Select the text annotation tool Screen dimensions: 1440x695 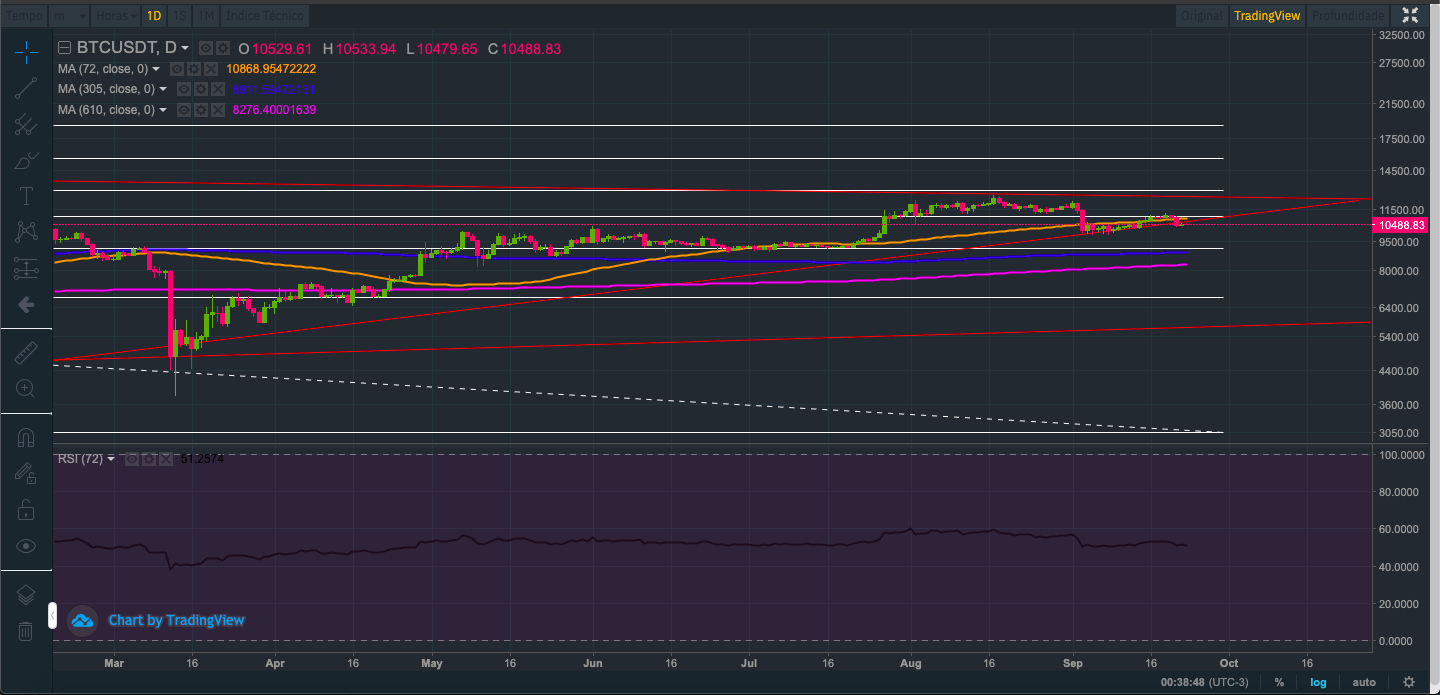[x=26, y=196]
